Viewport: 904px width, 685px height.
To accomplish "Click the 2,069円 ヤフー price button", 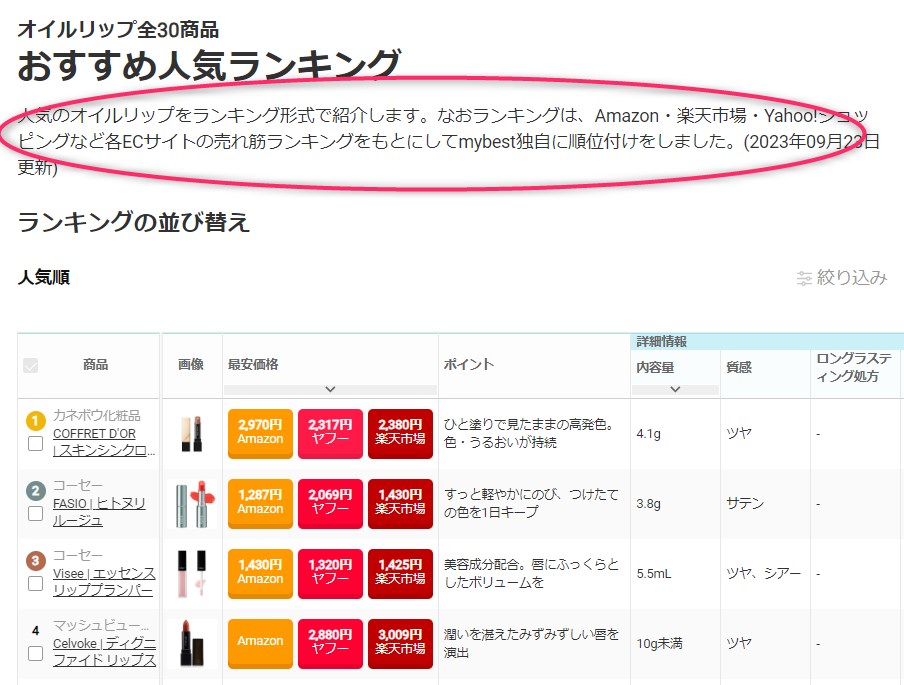I will [330, 503].
